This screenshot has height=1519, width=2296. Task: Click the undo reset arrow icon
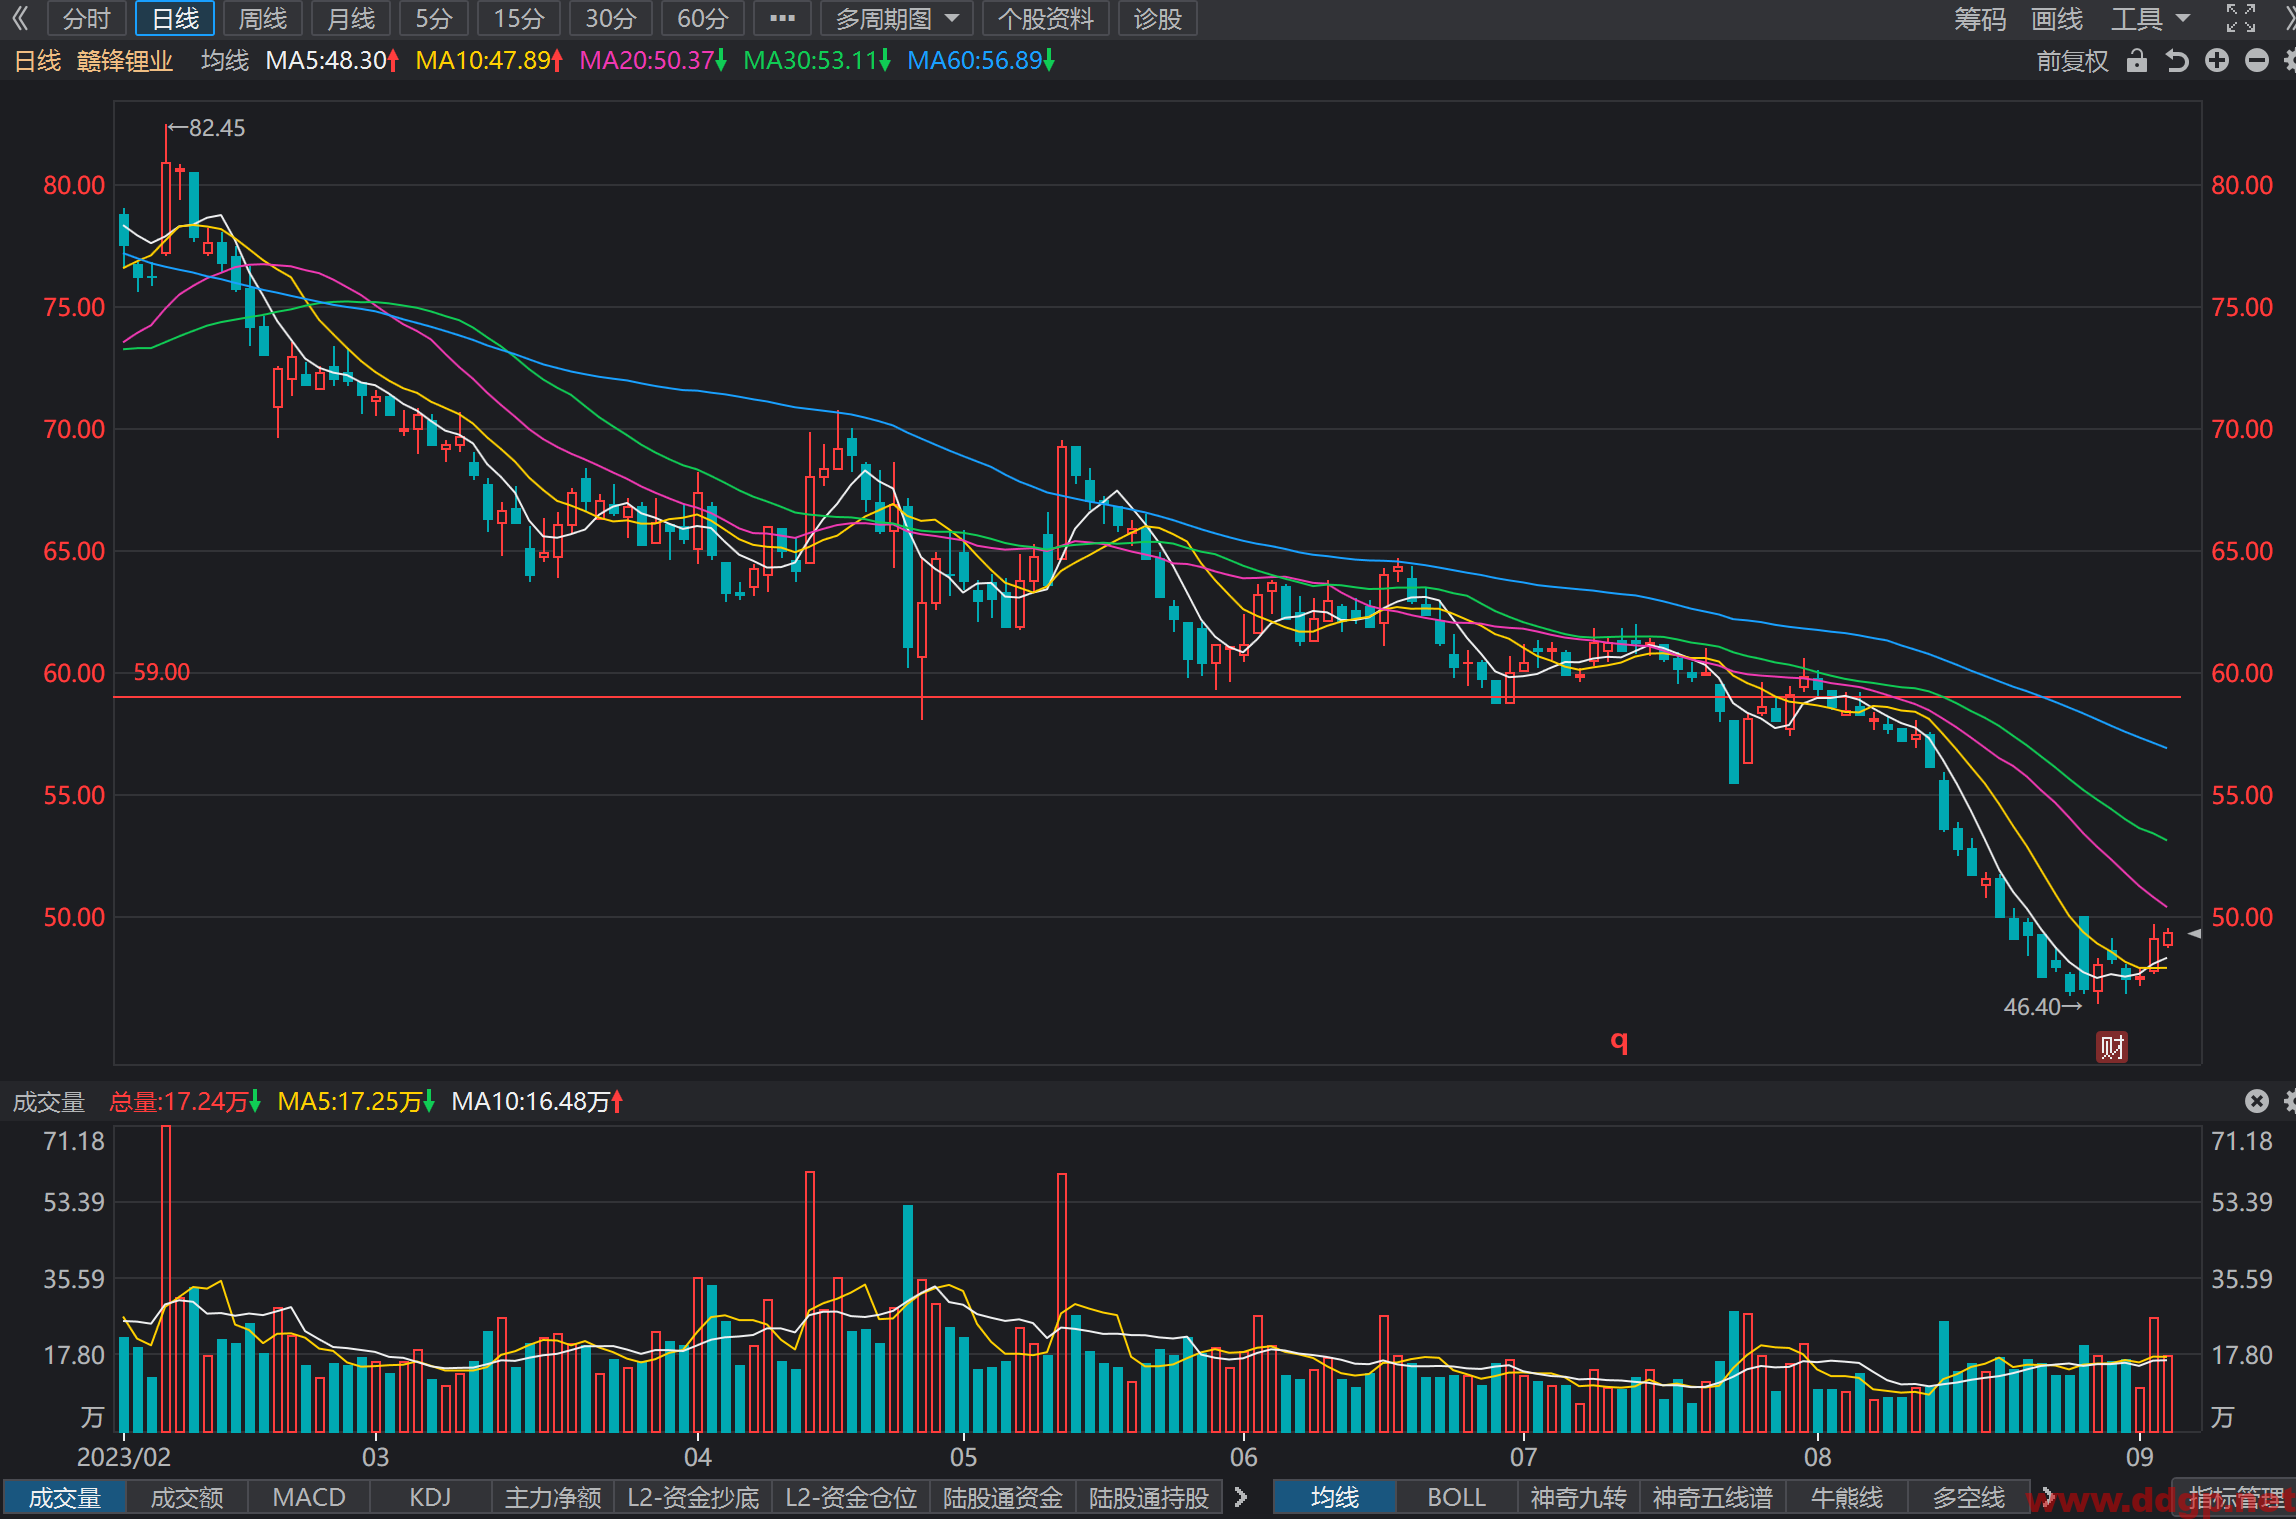(x=2177, y=61)
